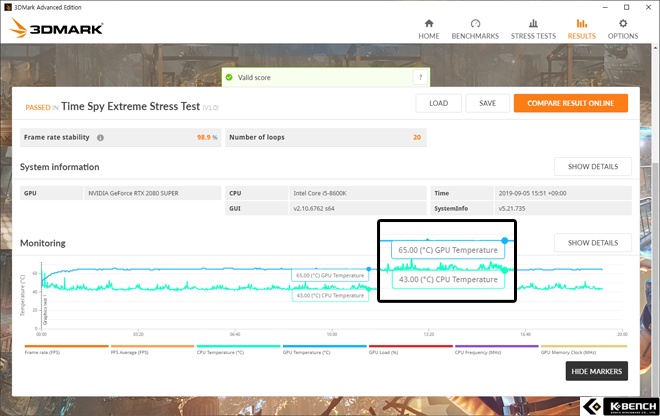660x416 pixels.
Task: Click the 'Frame rate stability' label
Action: click(x=56, y=137)
